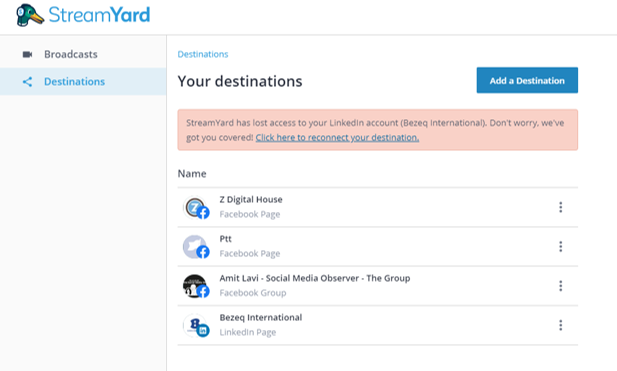Viewport: 617px width, 371px height.
Task: Click the Bezeq International name
Action: [x=260, y=317]
